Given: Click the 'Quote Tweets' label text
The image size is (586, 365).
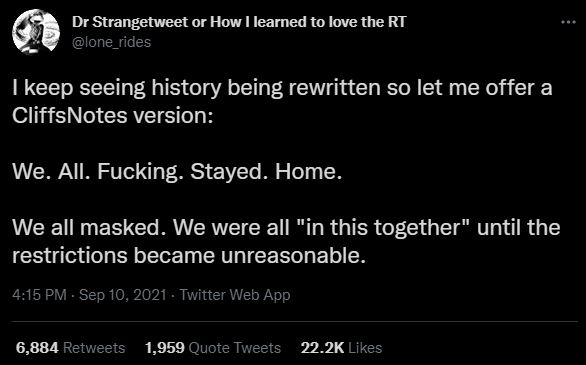Looking at the screenshot, I should pyautogui.click(x=235, y=348).
